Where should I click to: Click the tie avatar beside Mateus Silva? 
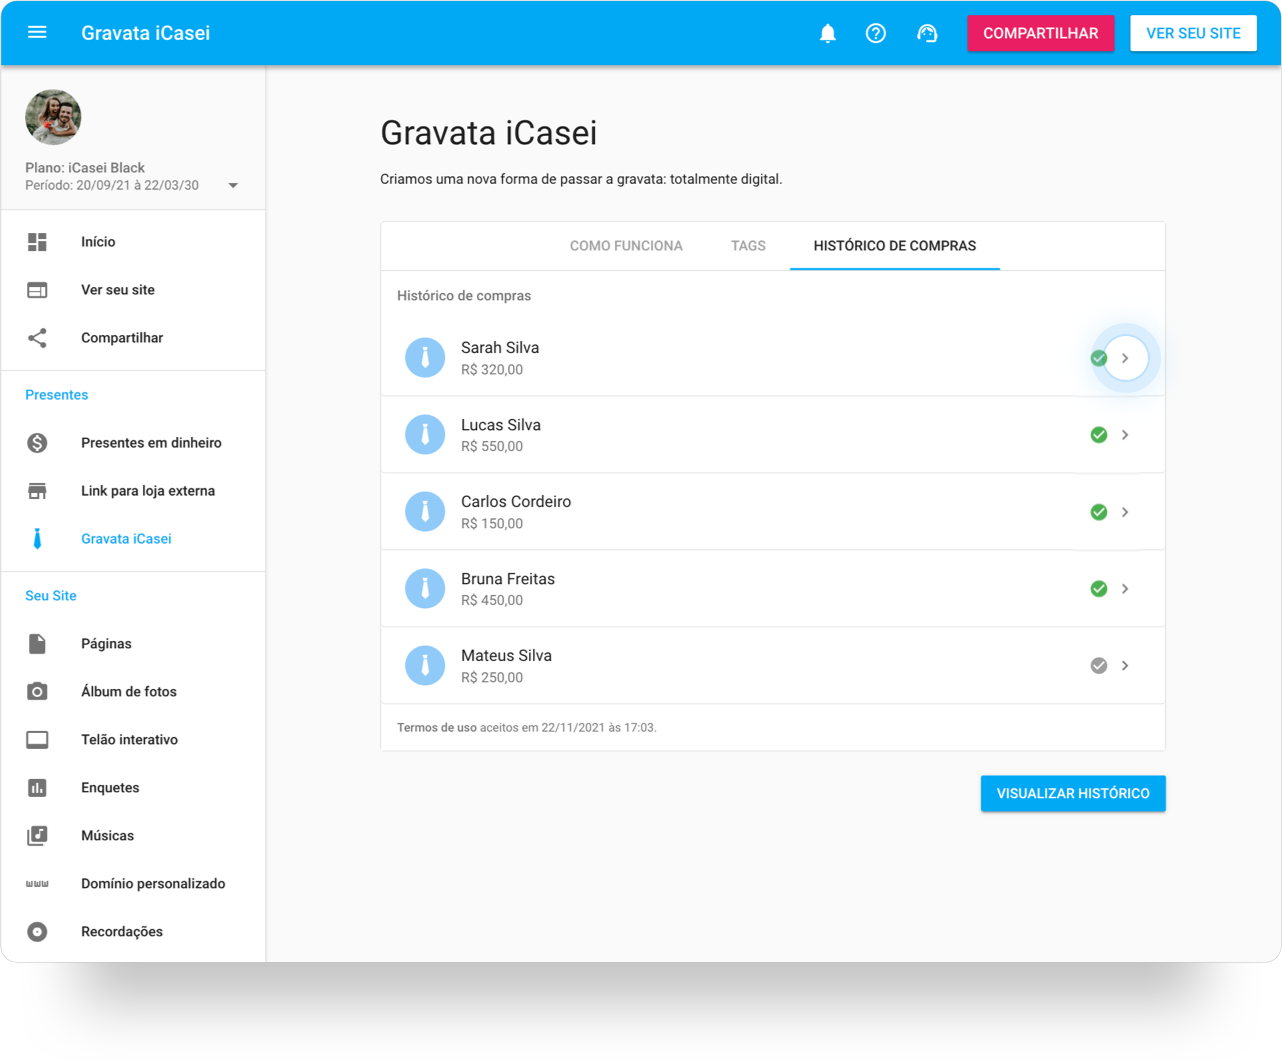(x=425, y=666)
